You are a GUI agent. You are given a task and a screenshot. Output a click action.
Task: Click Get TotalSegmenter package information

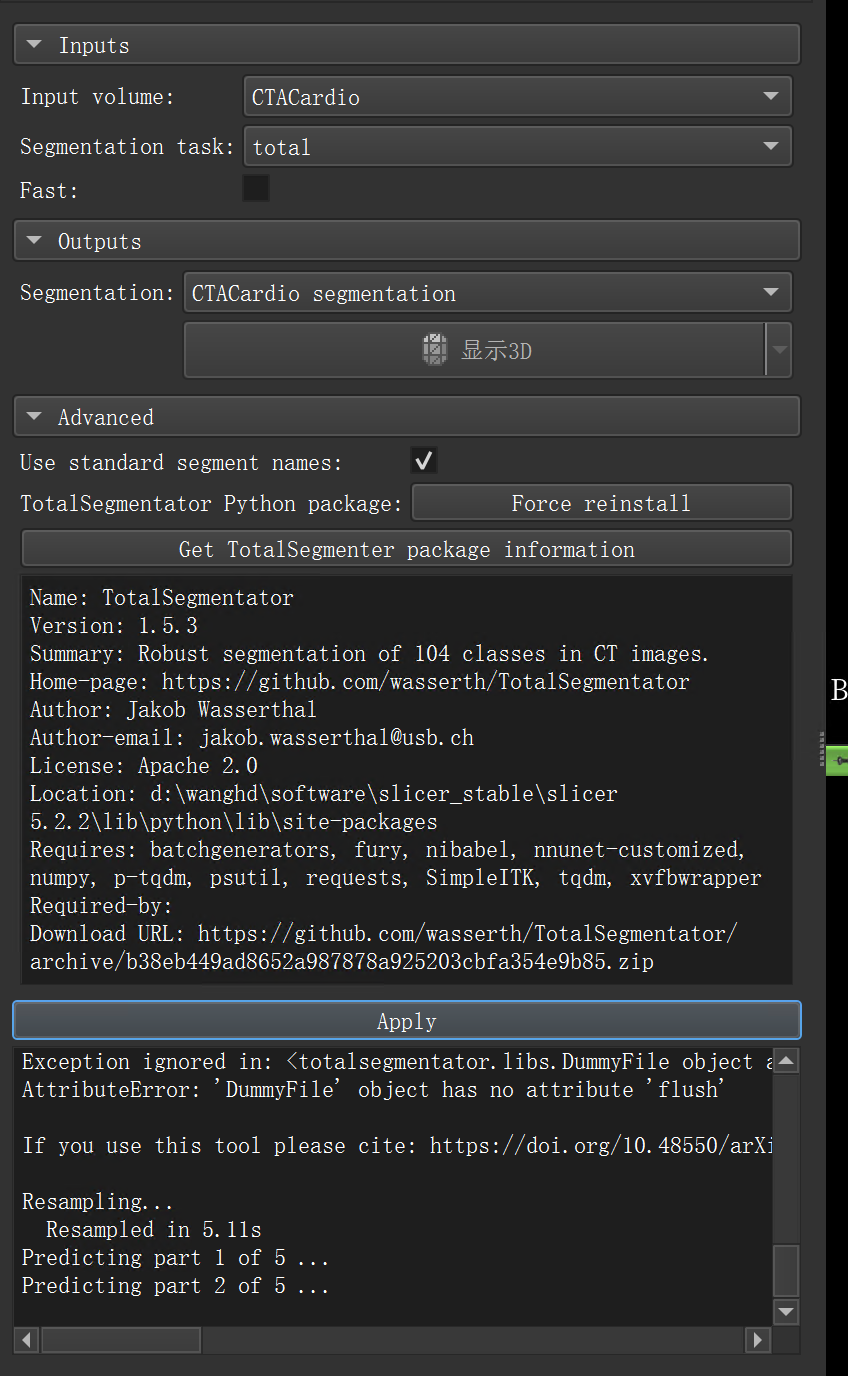coord(406,548)
